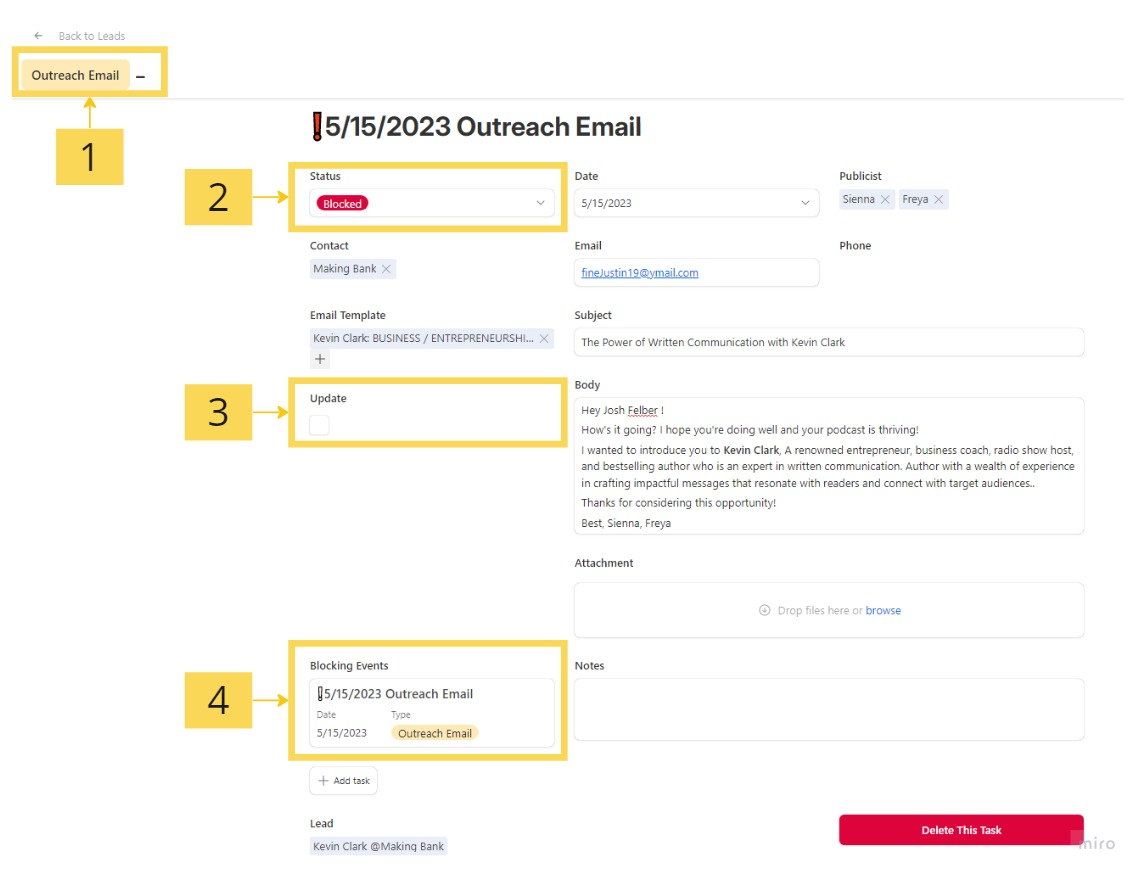Toggle the Update checkbox

click(319, 425)
